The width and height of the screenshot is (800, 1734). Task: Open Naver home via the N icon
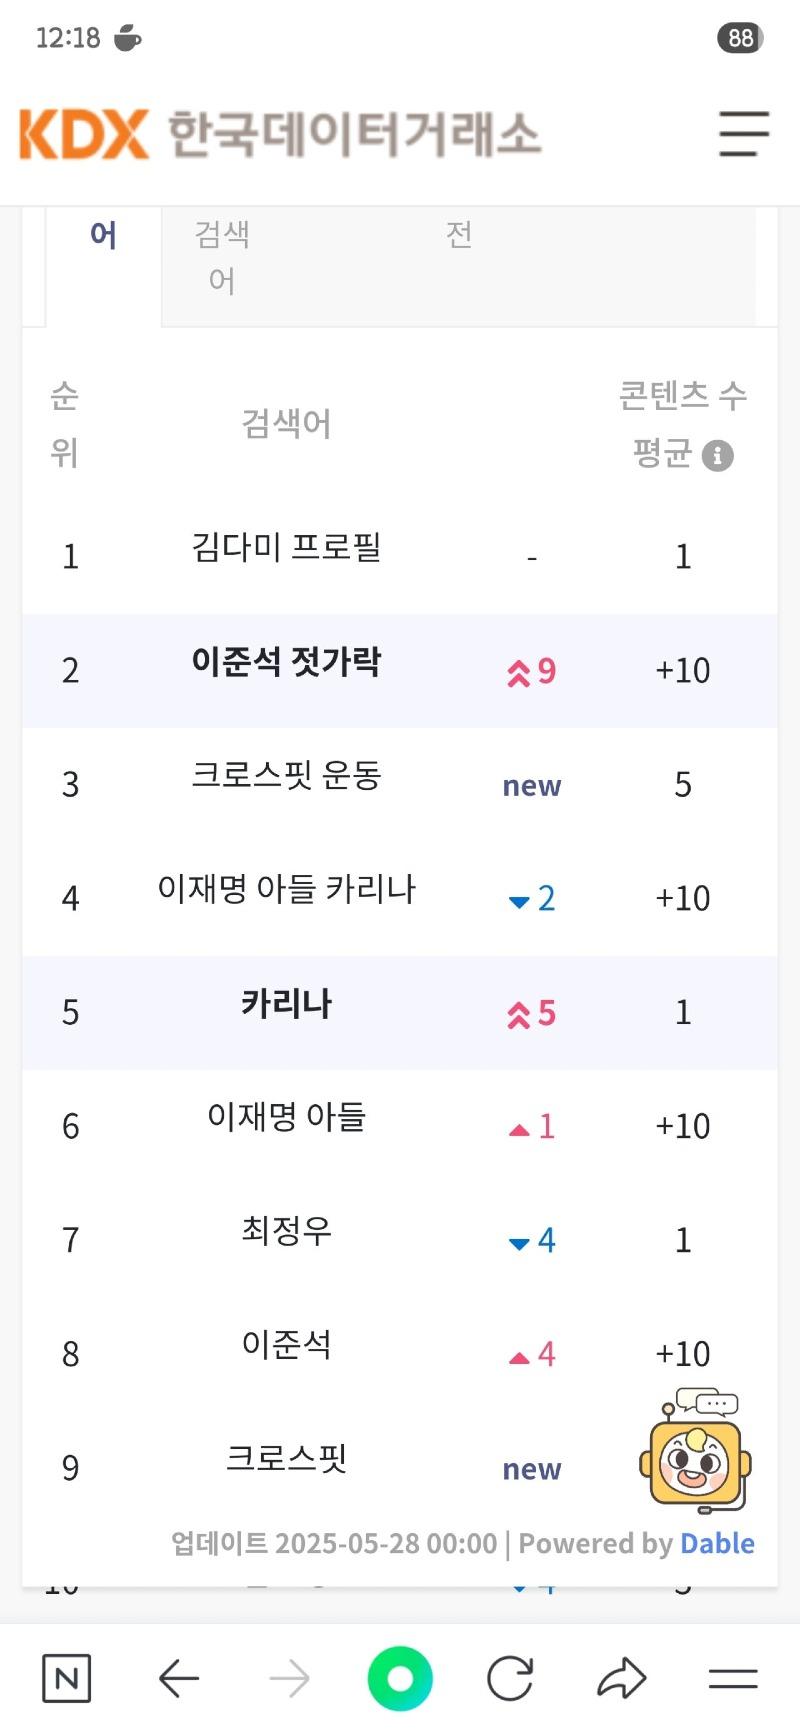(66, 1678)
